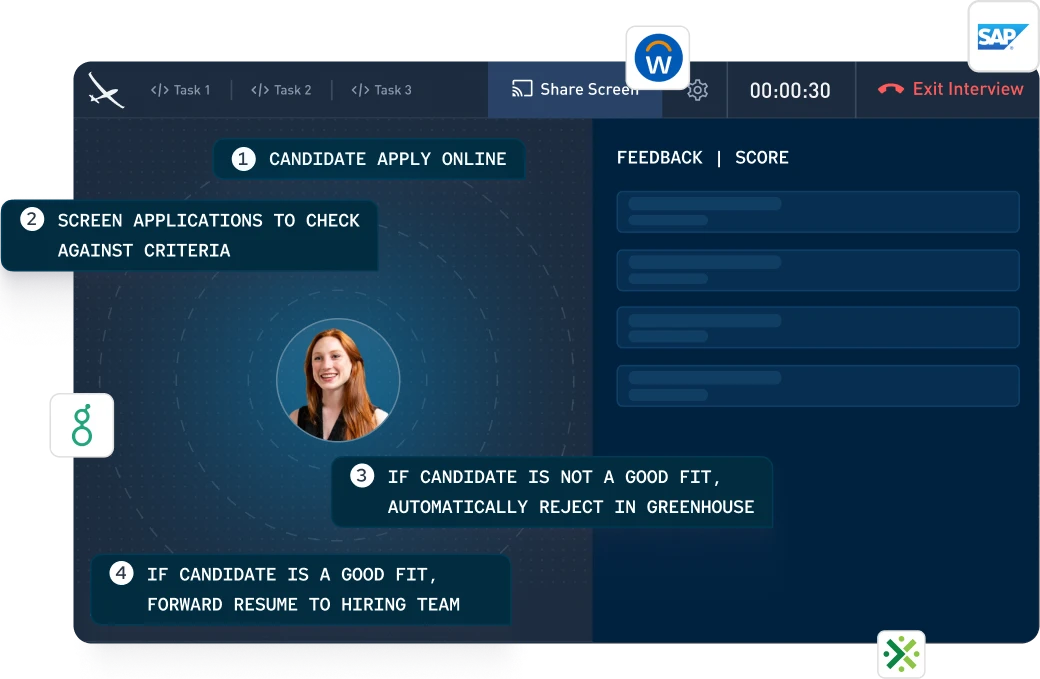The width and height of the screenshot is (1040, 679).
Task: Switch to the Task 2 tab
Action: coord(281,90)
